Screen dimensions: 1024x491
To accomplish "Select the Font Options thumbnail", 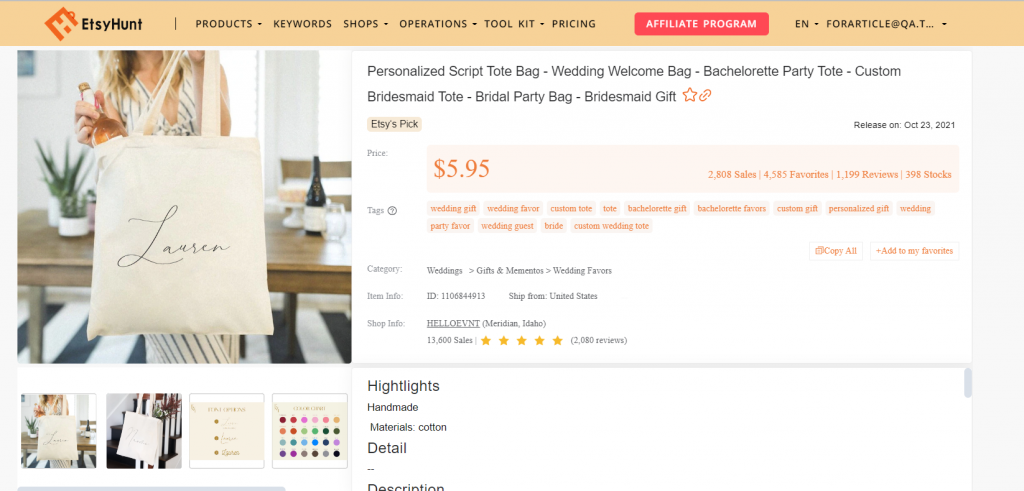I will 227,430.
